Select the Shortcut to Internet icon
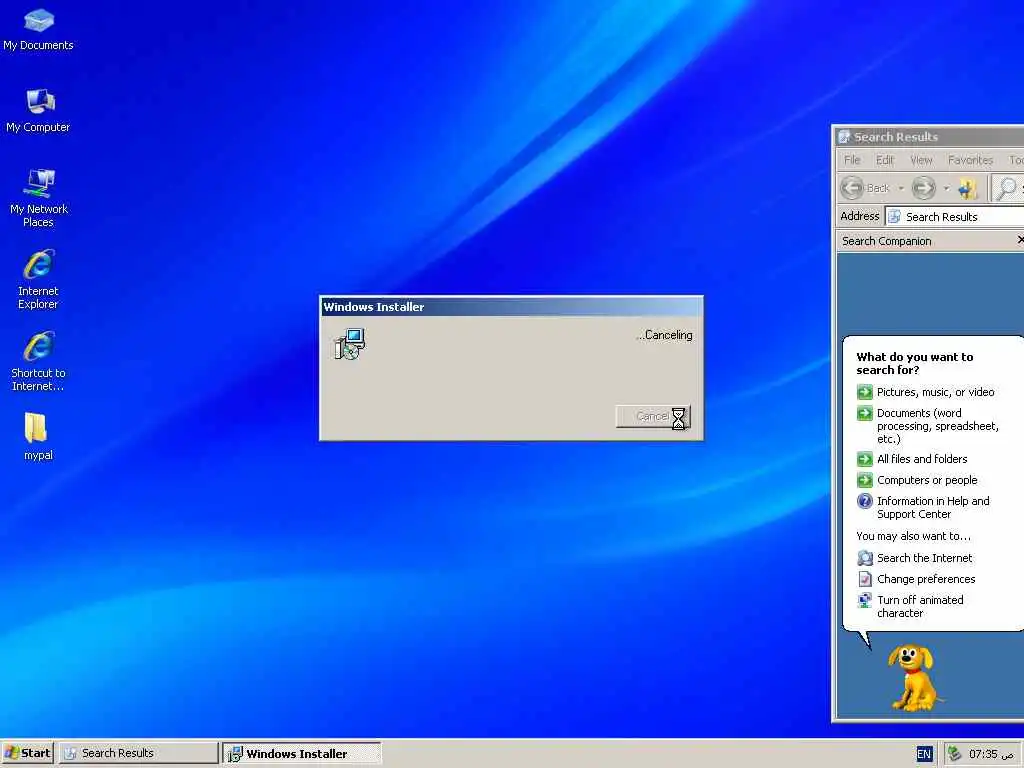Image resolution: width=1024 pixels, height=768 pixels. point(39,362)
